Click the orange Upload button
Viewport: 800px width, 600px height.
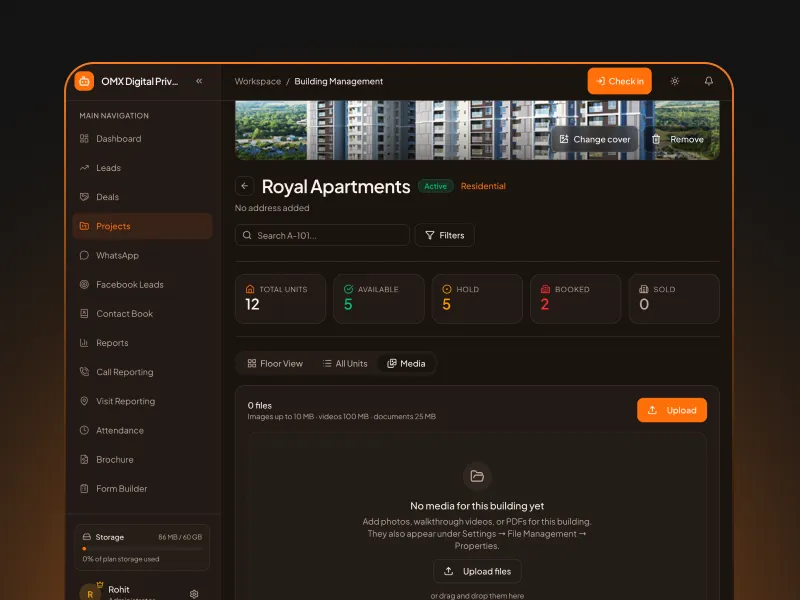[672, 410]
